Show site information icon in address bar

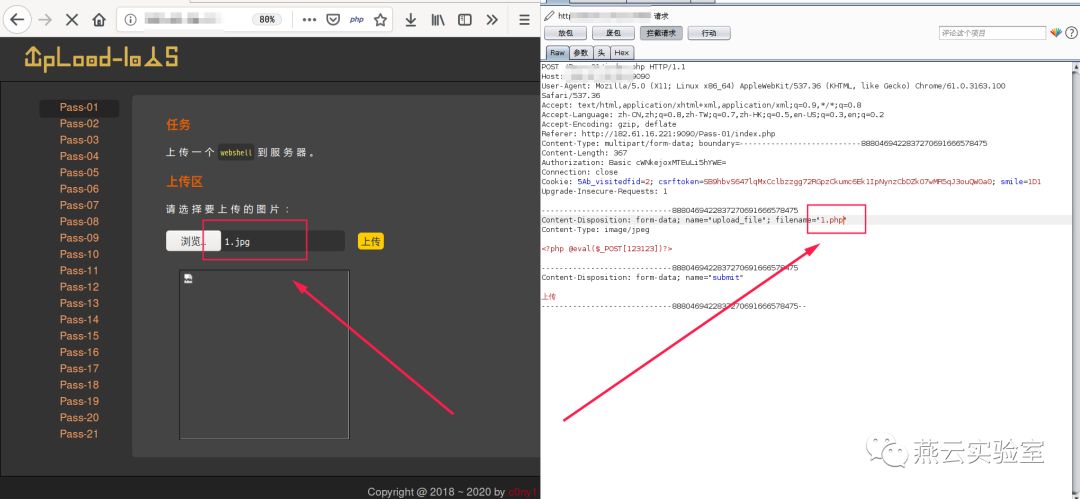tap(130, 19)
